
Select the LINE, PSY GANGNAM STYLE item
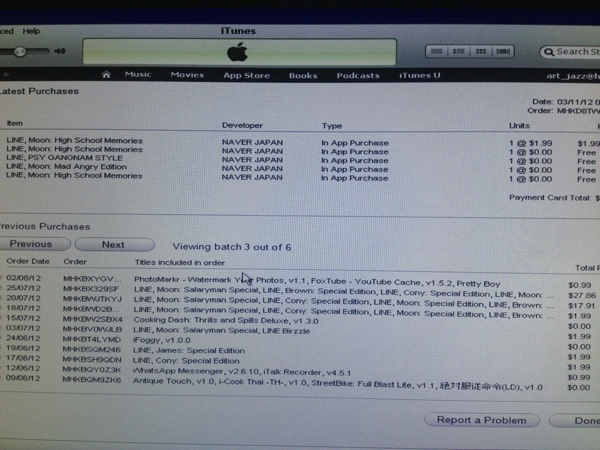[64, 158]
